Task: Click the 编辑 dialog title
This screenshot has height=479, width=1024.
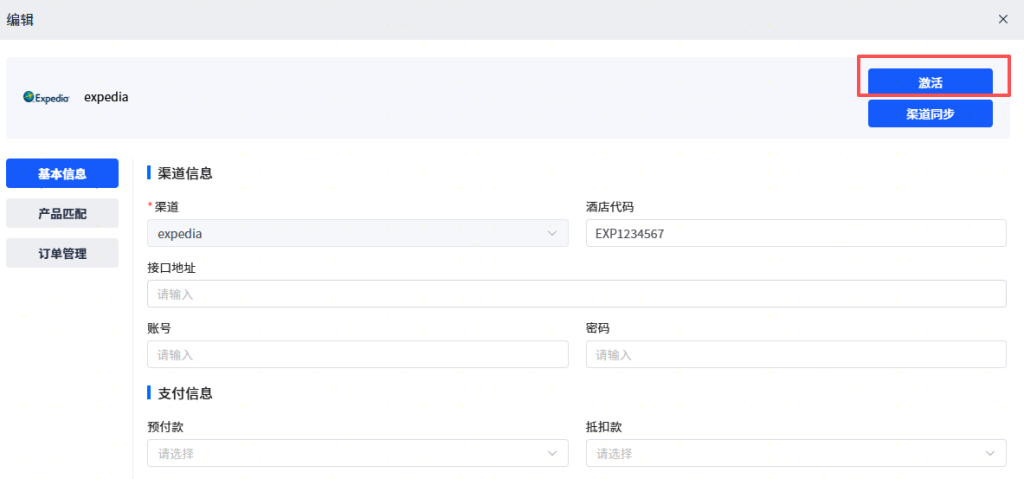Action: (20, 19)
